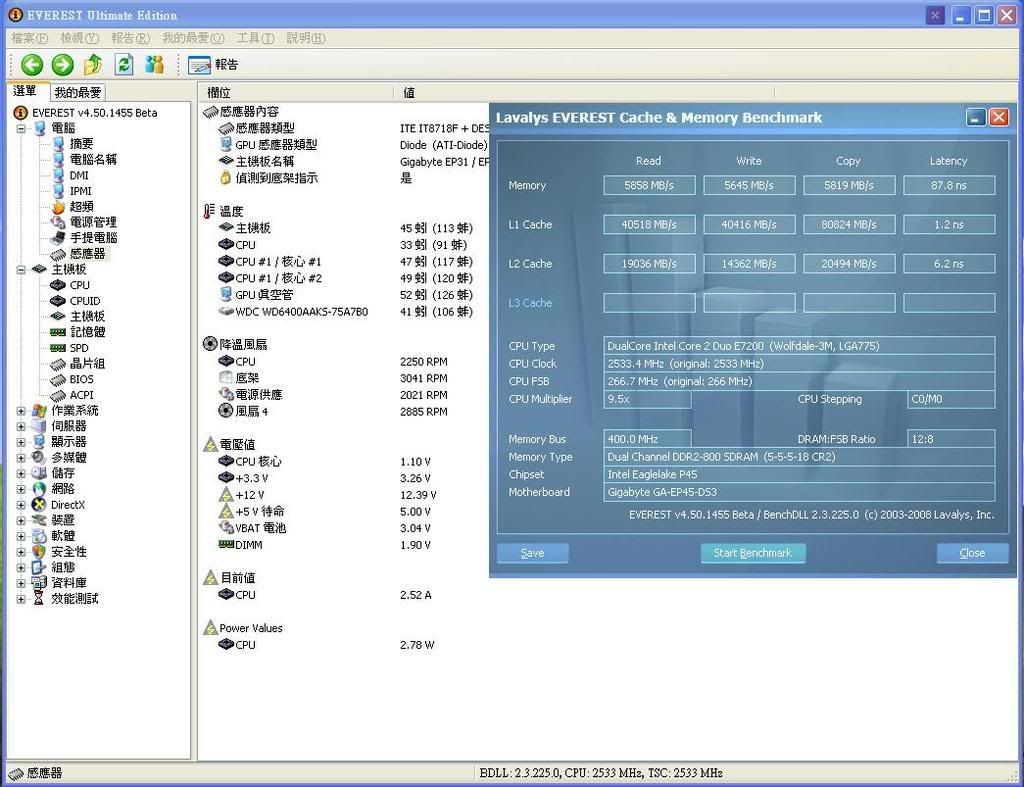Collapse the 主機板 tree node
Screen dimensions: 1024x787
click(21, 270)
